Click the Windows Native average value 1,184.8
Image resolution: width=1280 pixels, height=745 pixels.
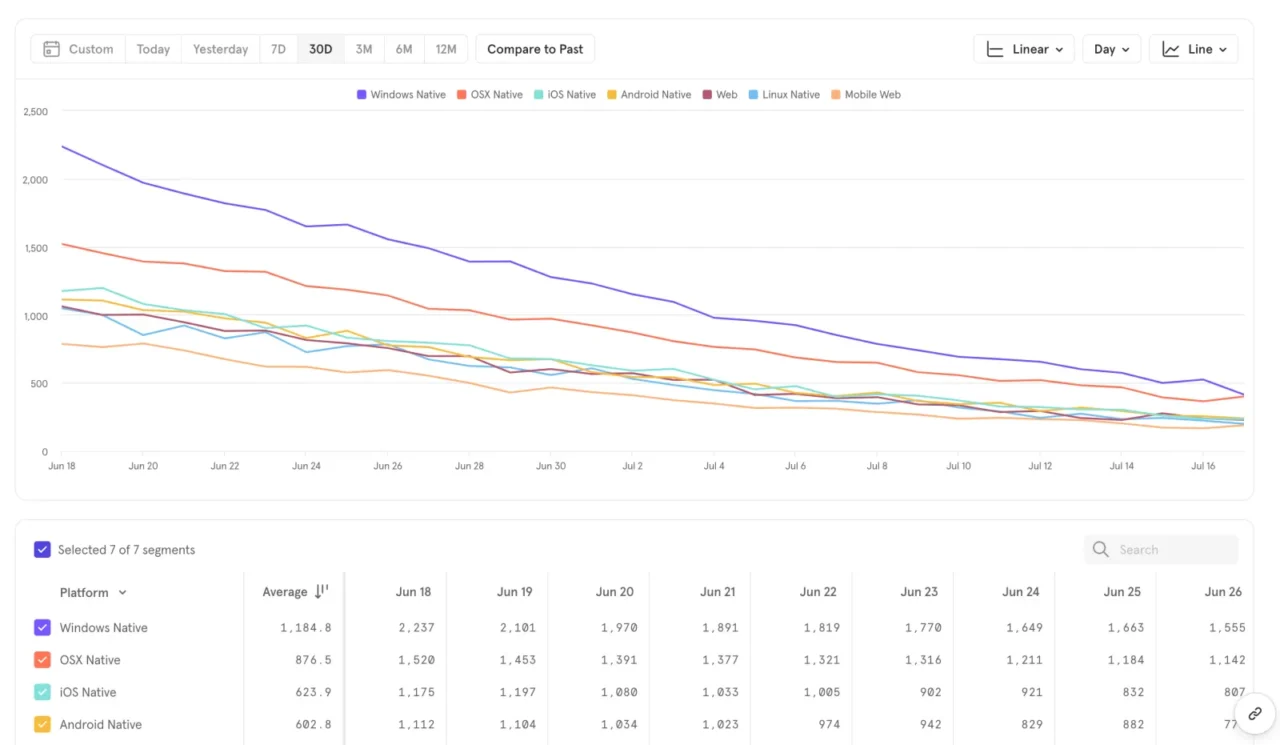pyautogui.click(x=306, y=628)
